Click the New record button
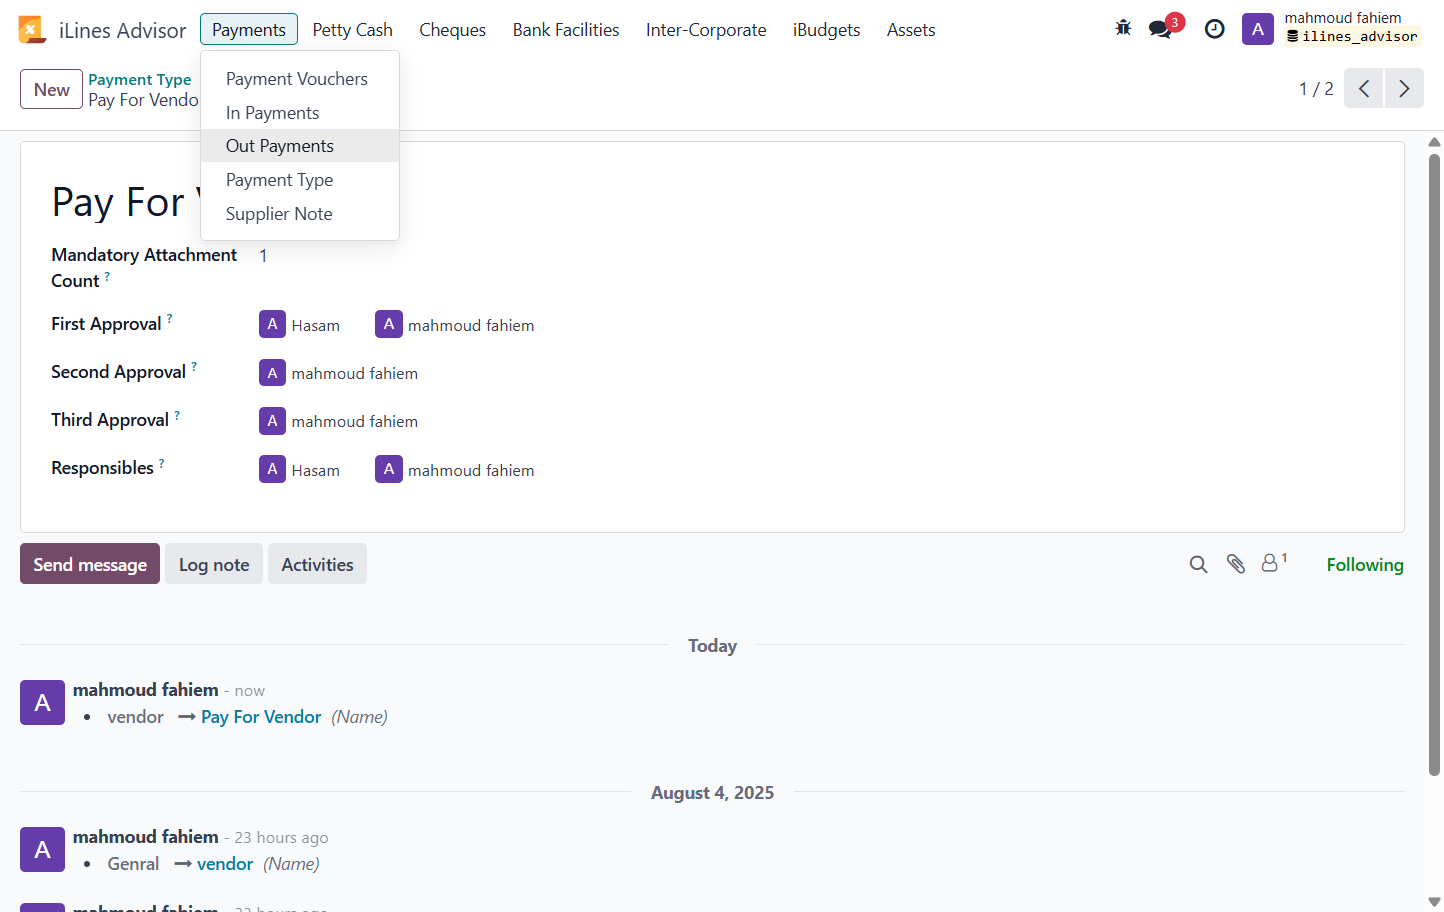 click(51, 89)
